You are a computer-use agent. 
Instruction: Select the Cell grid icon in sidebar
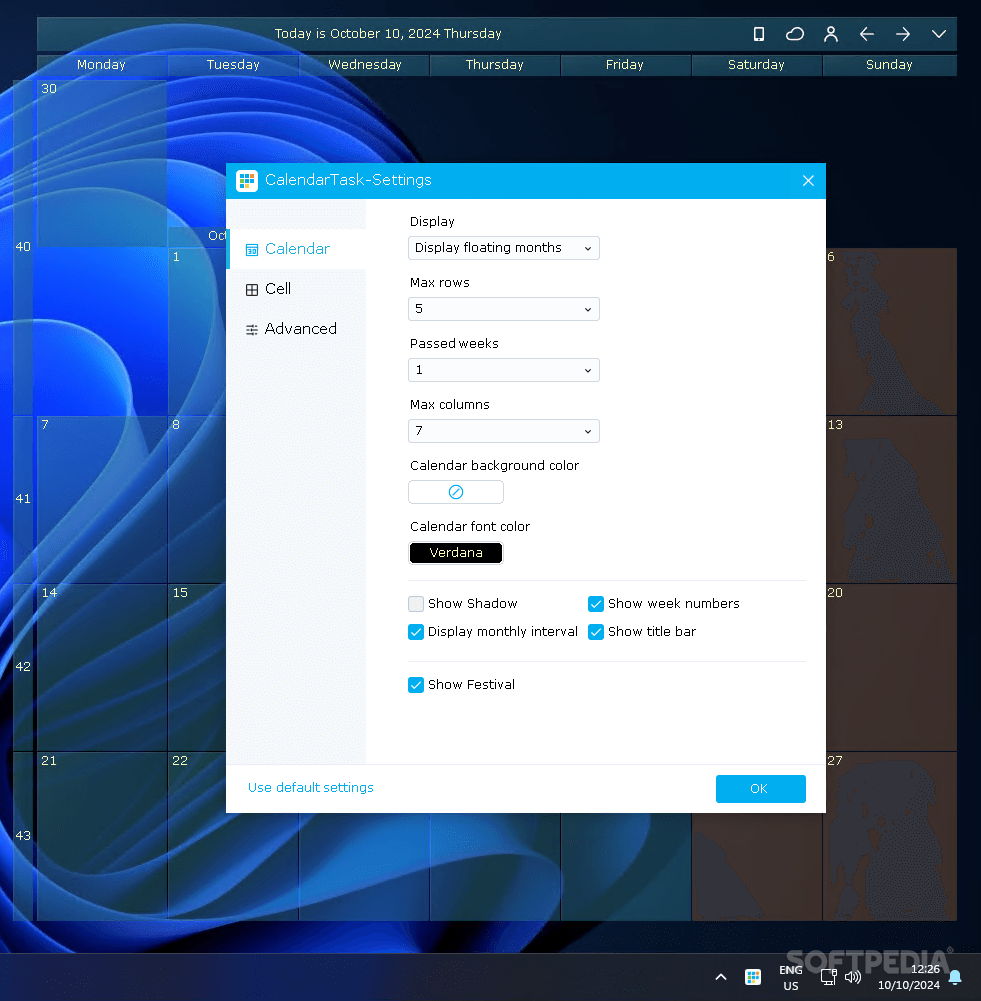(250, 288)
